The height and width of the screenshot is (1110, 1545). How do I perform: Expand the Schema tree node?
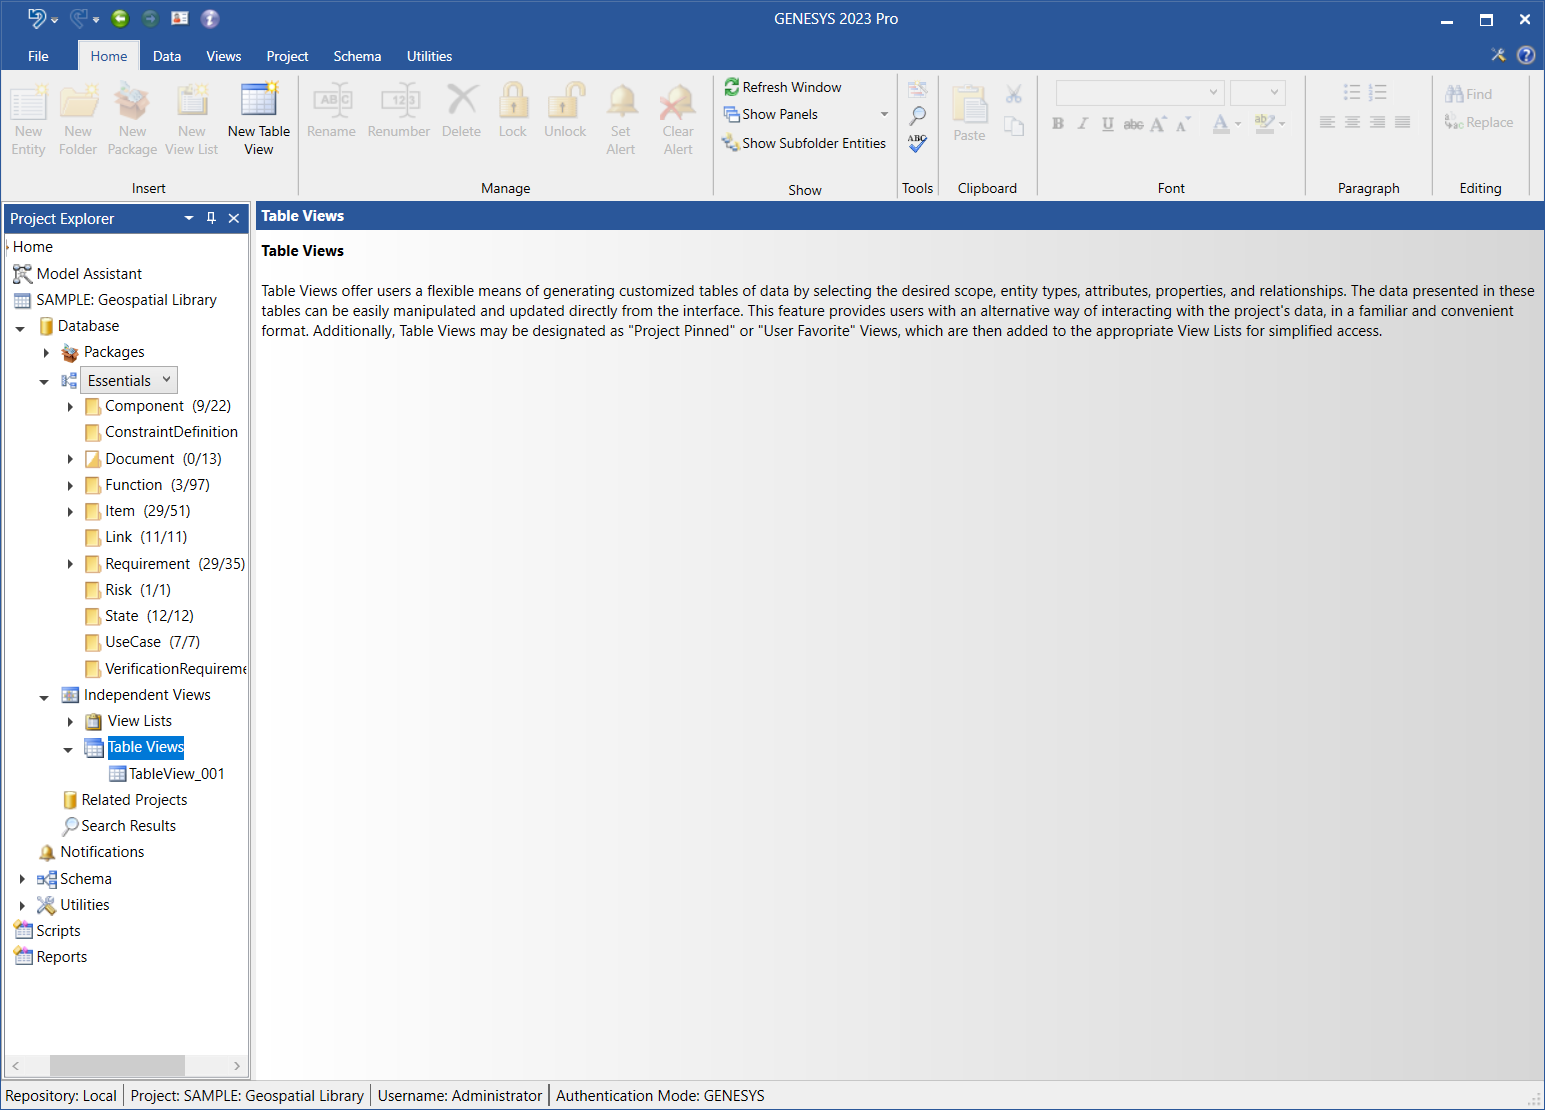tap(22, 879)
